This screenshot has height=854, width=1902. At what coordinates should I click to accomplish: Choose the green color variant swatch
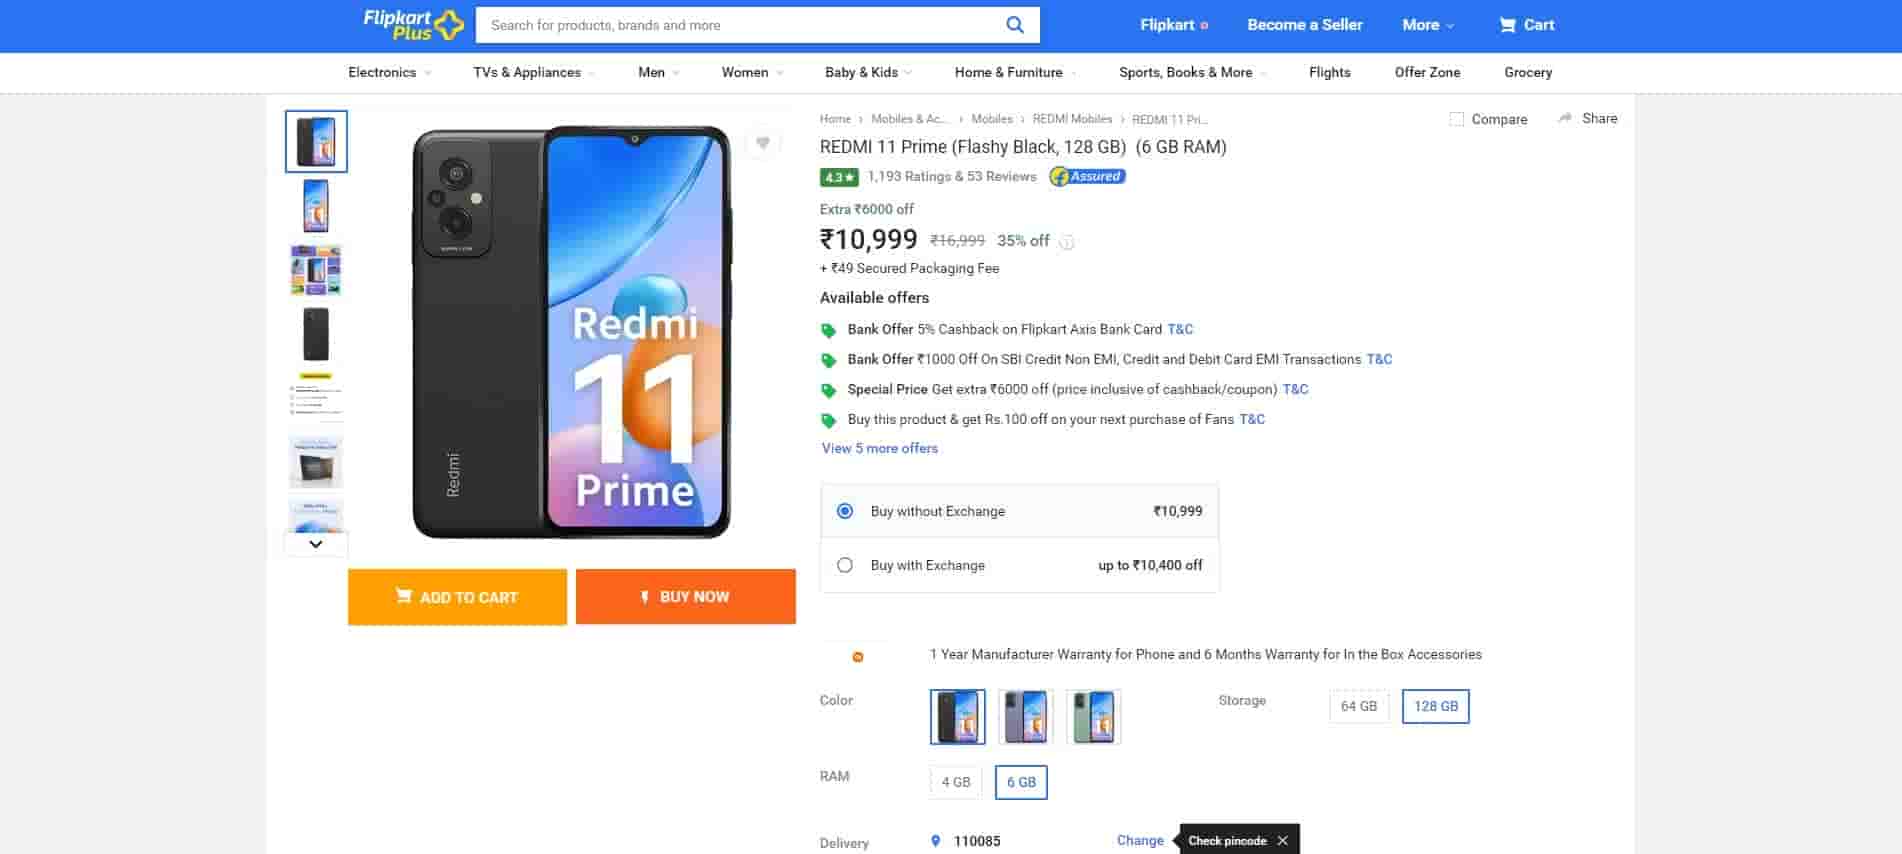(x=1093, y=717)
